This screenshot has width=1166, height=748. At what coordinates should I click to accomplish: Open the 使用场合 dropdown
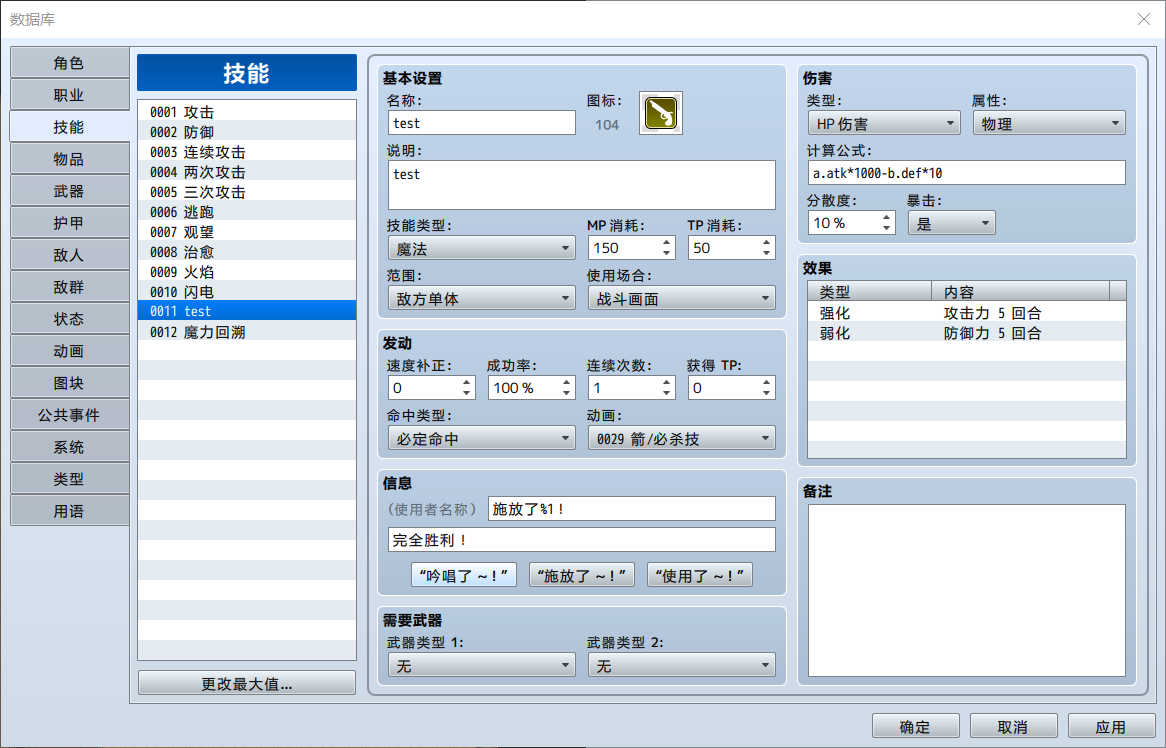[x=681, y=298]
